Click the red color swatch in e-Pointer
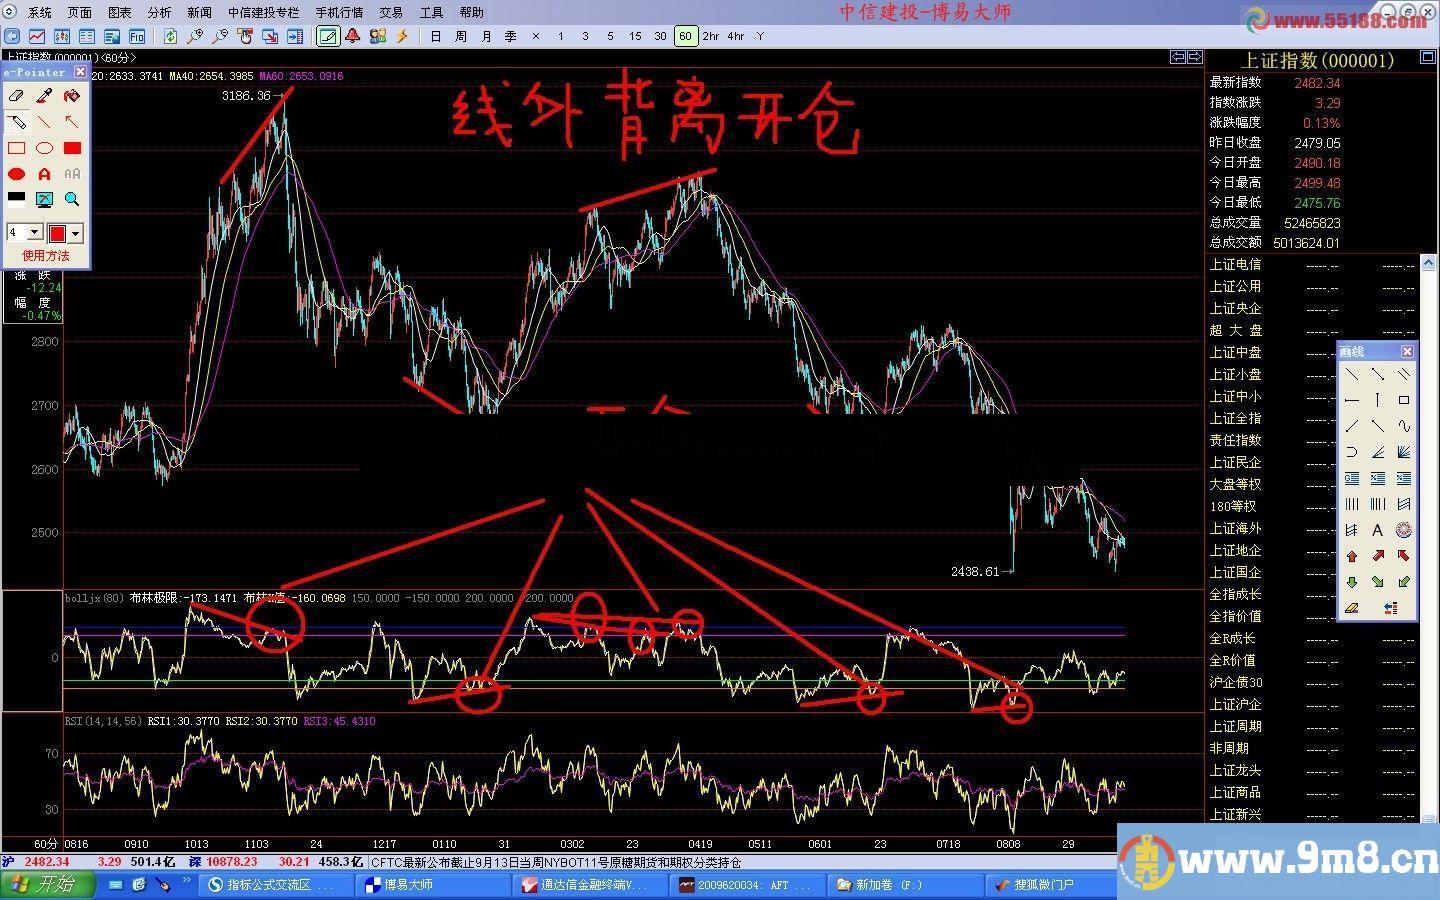Image resolution: width=1440 pixels, height=900 pixels. [x=57, y=233]
